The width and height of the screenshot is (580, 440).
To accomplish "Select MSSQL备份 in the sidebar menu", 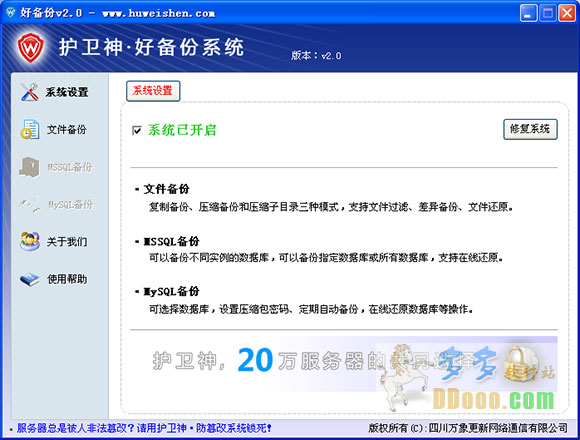I will [70, 167].
